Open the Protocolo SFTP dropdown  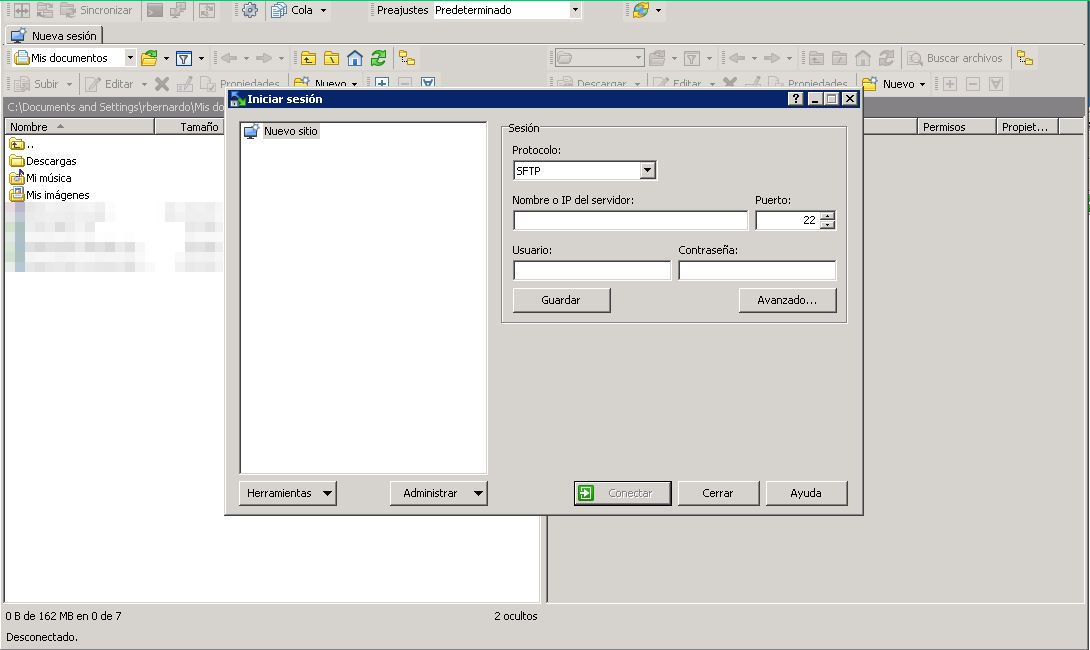[x=647, y=171]
